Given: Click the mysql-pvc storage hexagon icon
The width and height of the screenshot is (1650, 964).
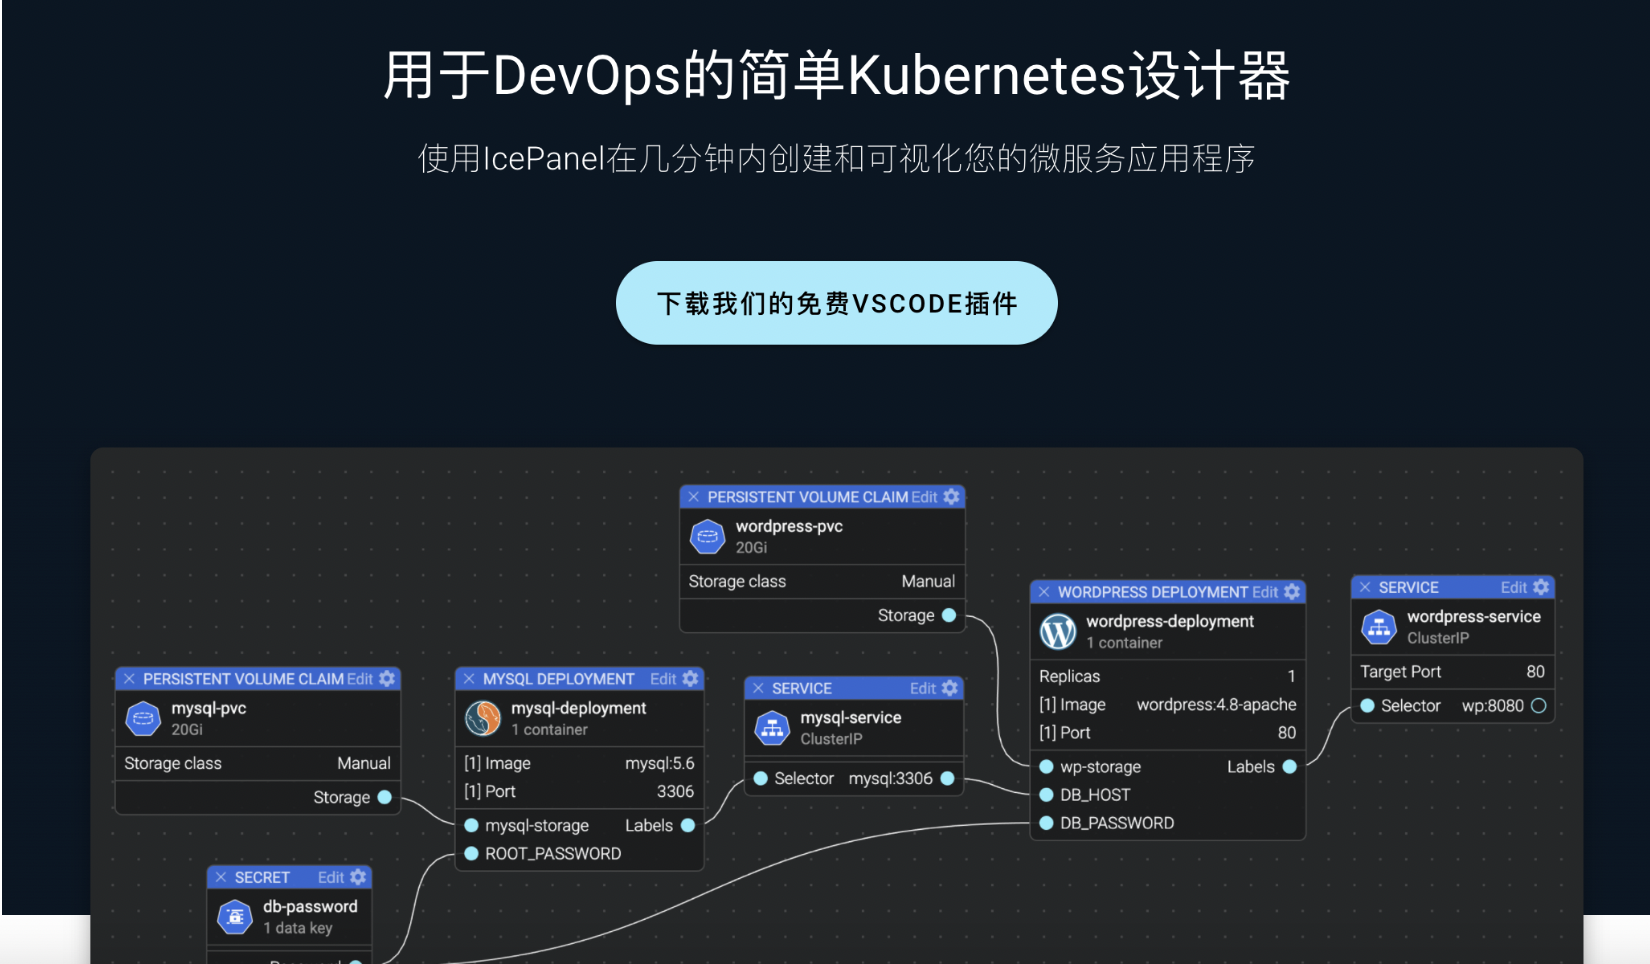Looking at the screenshot, I should pyautogui.click(x=143, y=719).
